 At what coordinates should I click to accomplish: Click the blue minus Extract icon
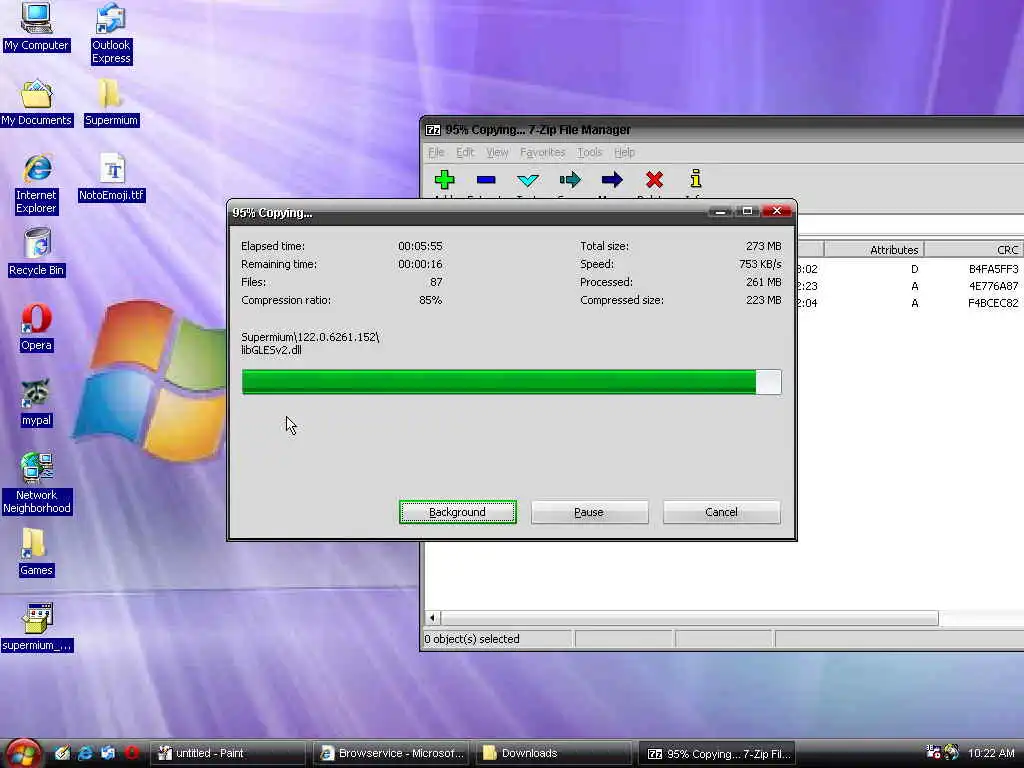(486, 180)
